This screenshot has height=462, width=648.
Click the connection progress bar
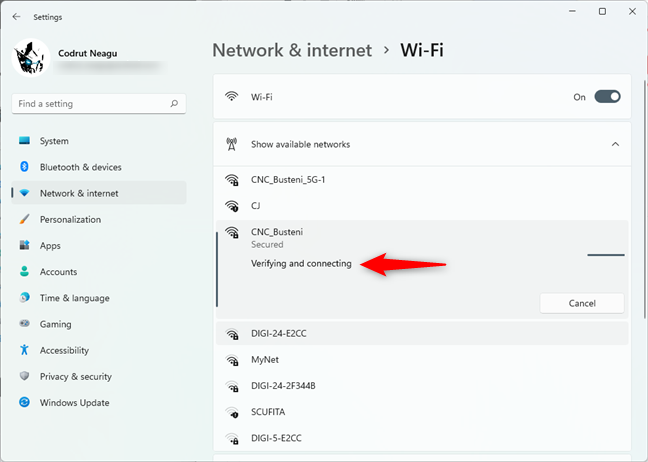click(606, 255)
